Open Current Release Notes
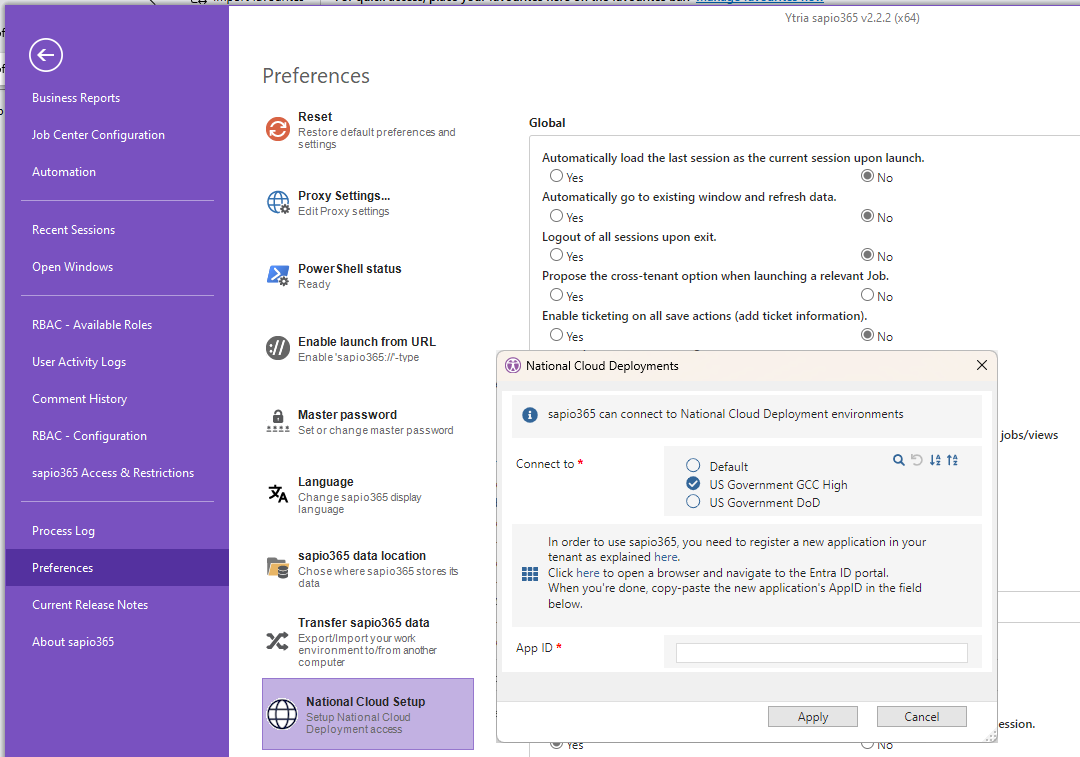Viewport: 1080px width, 757px height. point(90,605)
